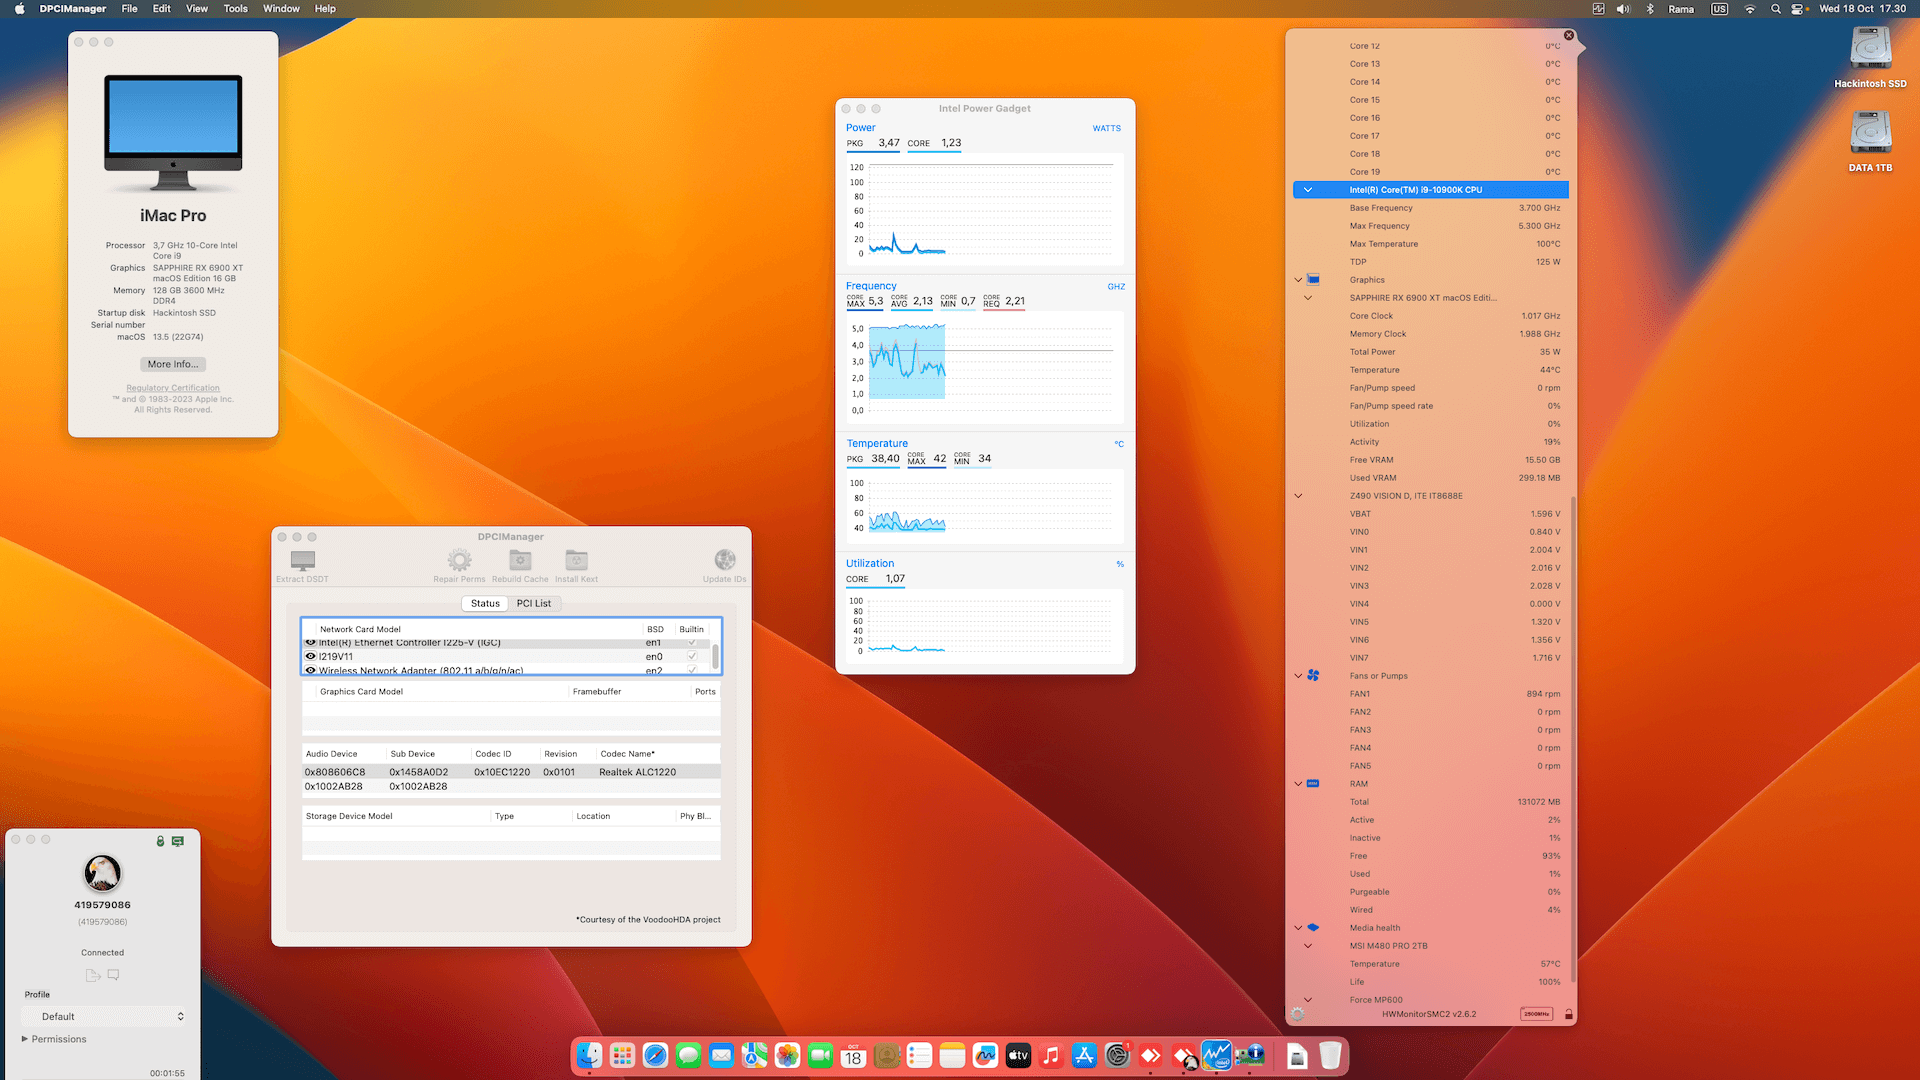The height and width of the screenshot is (1080, 1920).
Task: Click the HWMonitorSMC2 sensor list scrollbar
Action: coord(1573,740)
